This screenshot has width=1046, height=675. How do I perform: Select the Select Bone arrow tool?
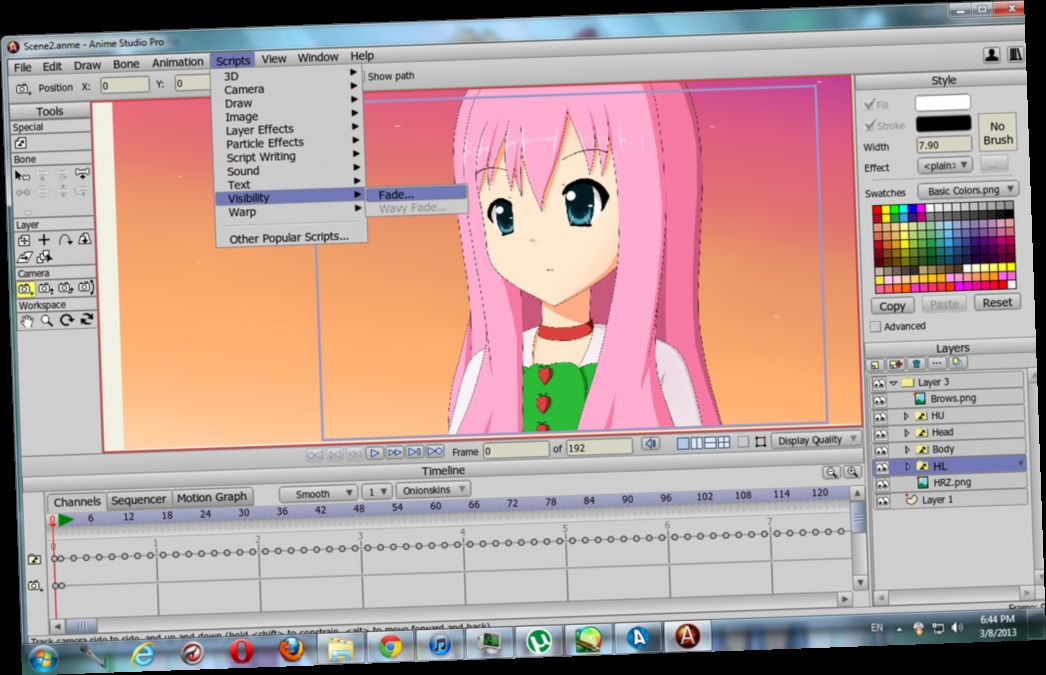click(x=23, y=175)
